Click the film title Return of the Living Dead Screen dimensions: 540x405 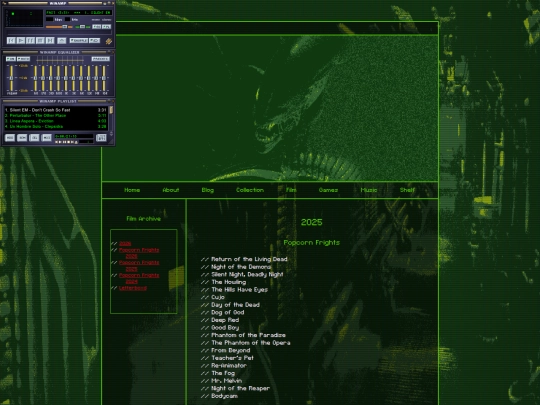249,259
